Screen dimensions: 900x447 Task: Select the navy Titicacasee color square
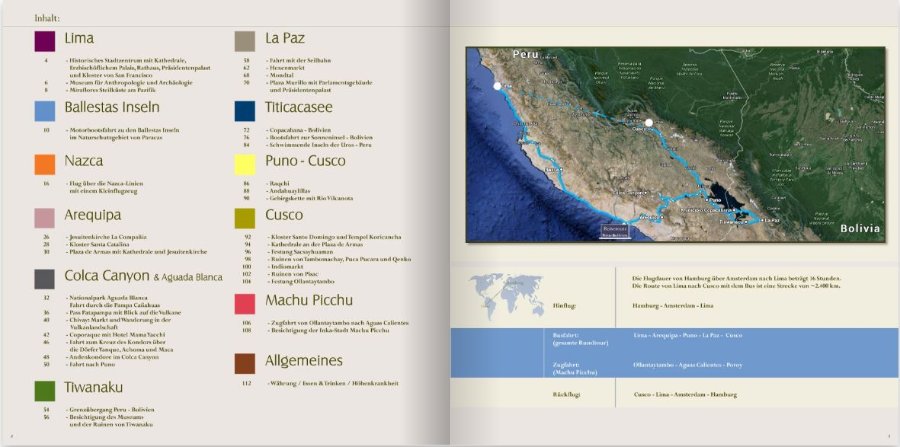pyautogui.click(x=245, y=111)
